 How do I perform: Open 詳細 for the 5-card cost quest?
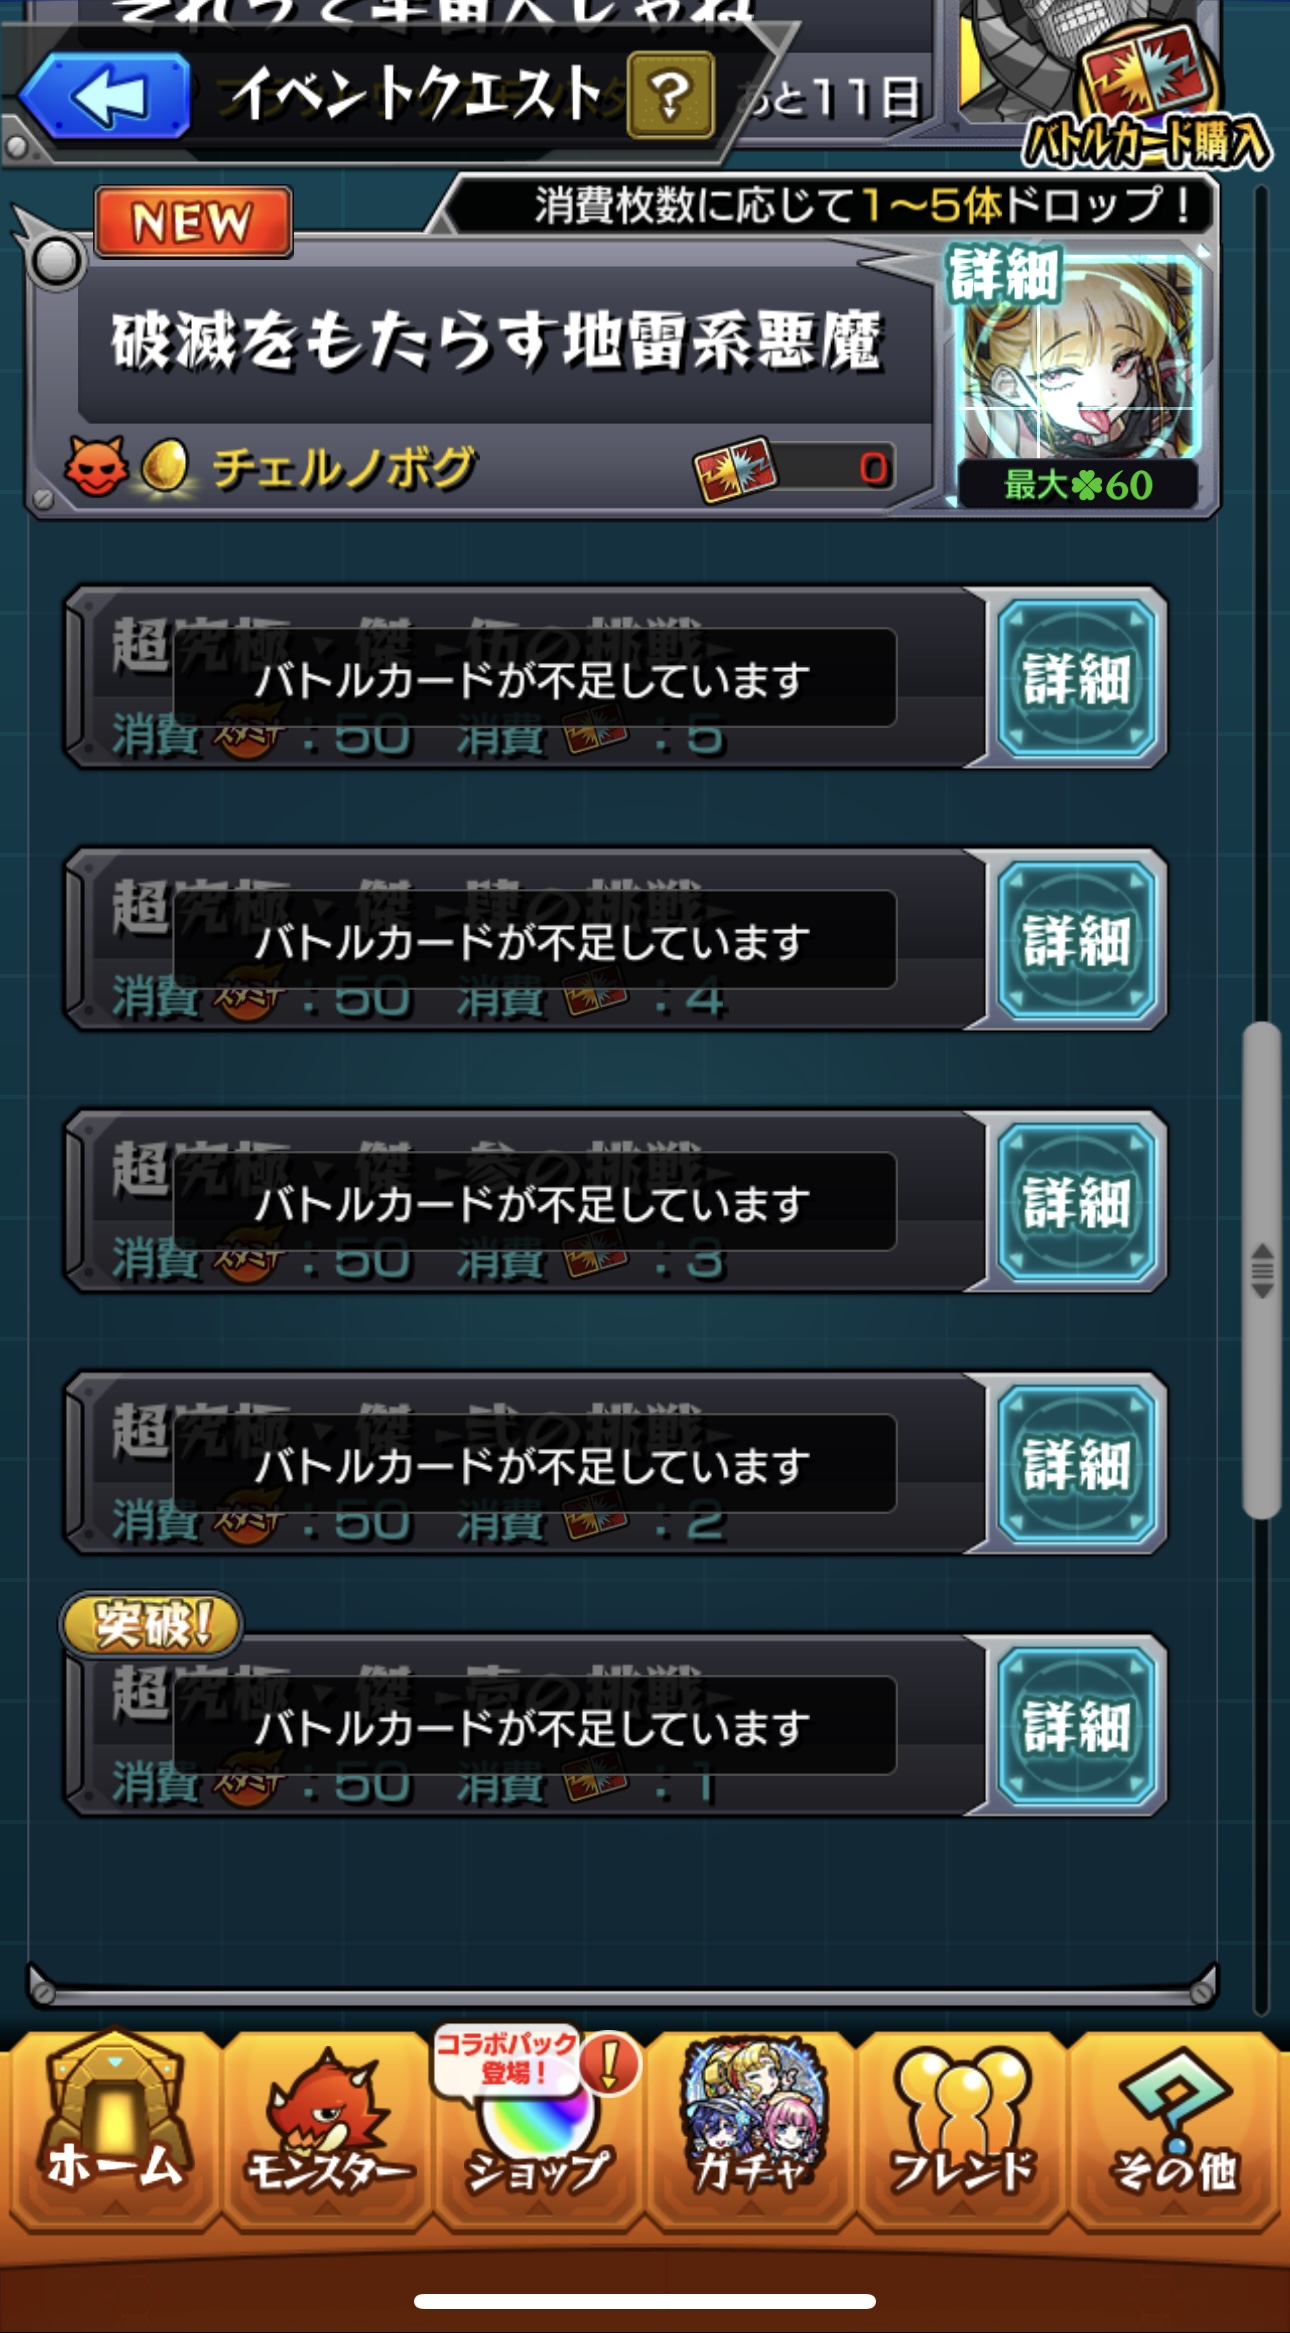click(1076, 678)
